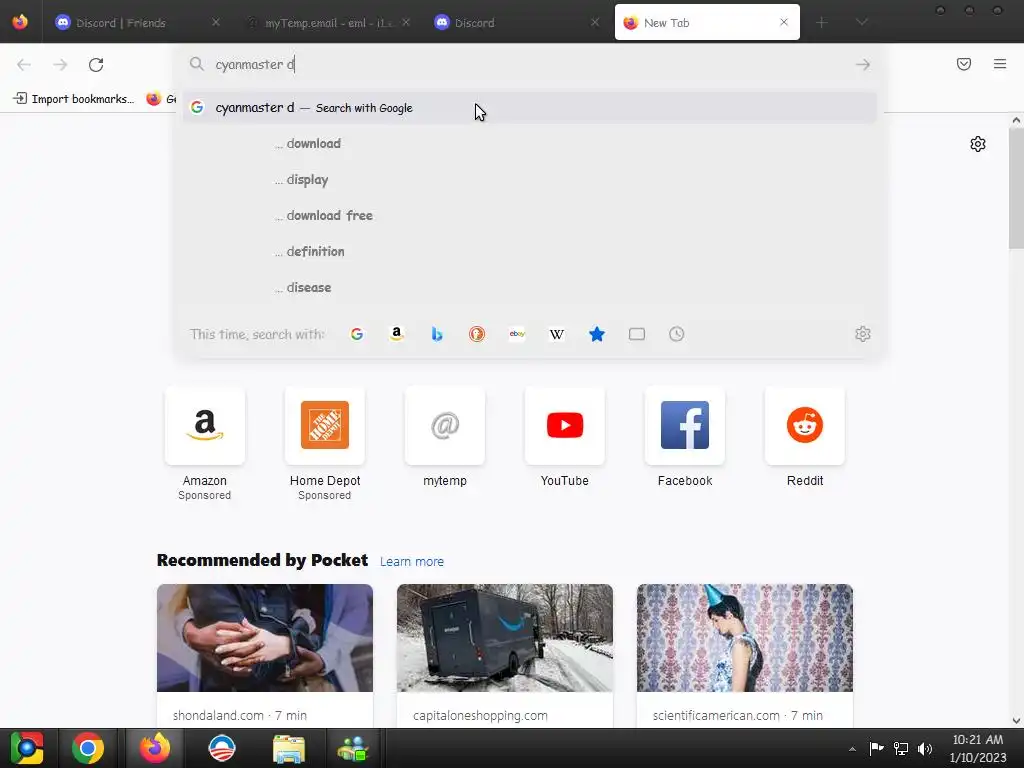Search this time with Bing icon
Screen dimensions: 1024x768
pos(437,334)
